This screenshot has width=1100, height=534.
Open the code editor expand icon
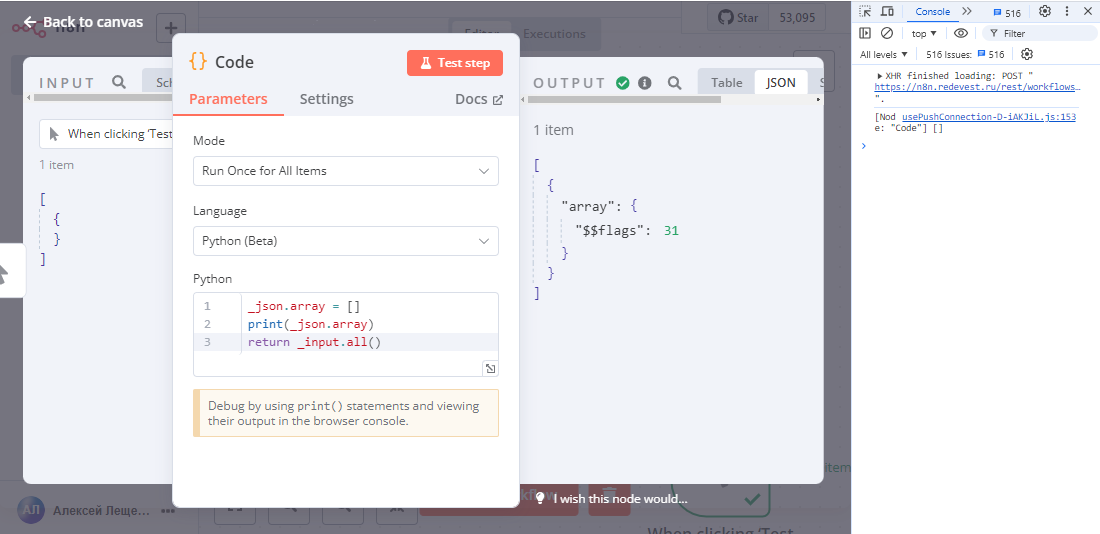[490, 368]
